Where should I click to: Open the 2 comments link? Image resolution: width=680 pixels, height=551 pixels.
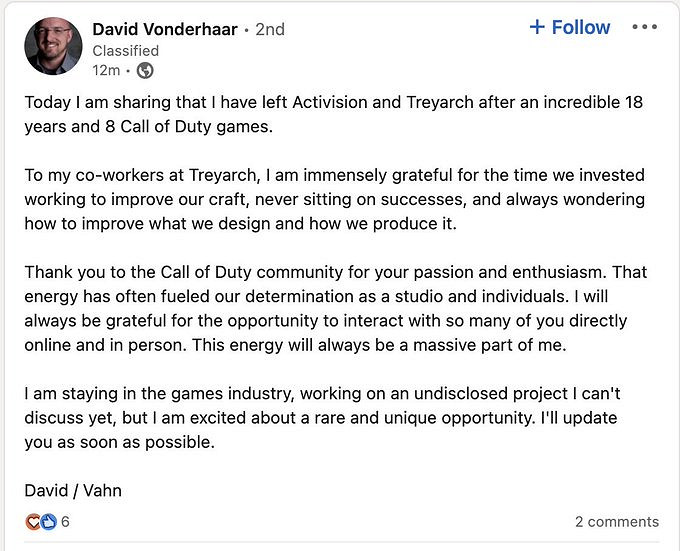click(616, 522)
